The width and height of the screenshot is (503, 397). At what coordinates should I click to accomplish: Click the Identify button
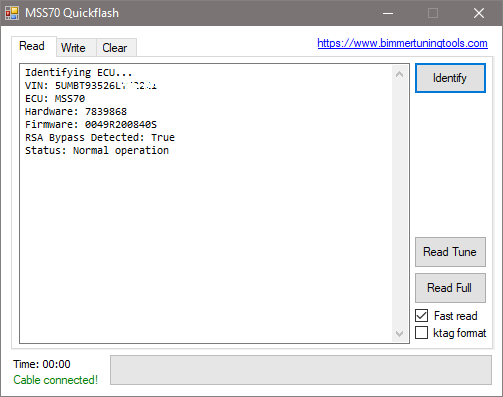click(450, 78)
